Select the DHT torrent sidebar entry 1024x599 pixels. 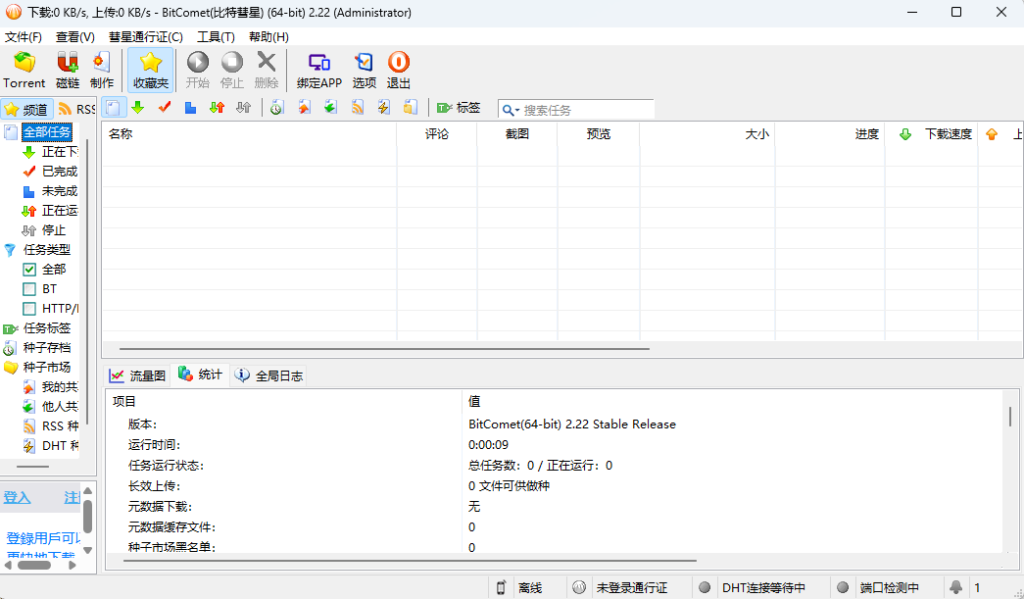click(x=60, y=445)
